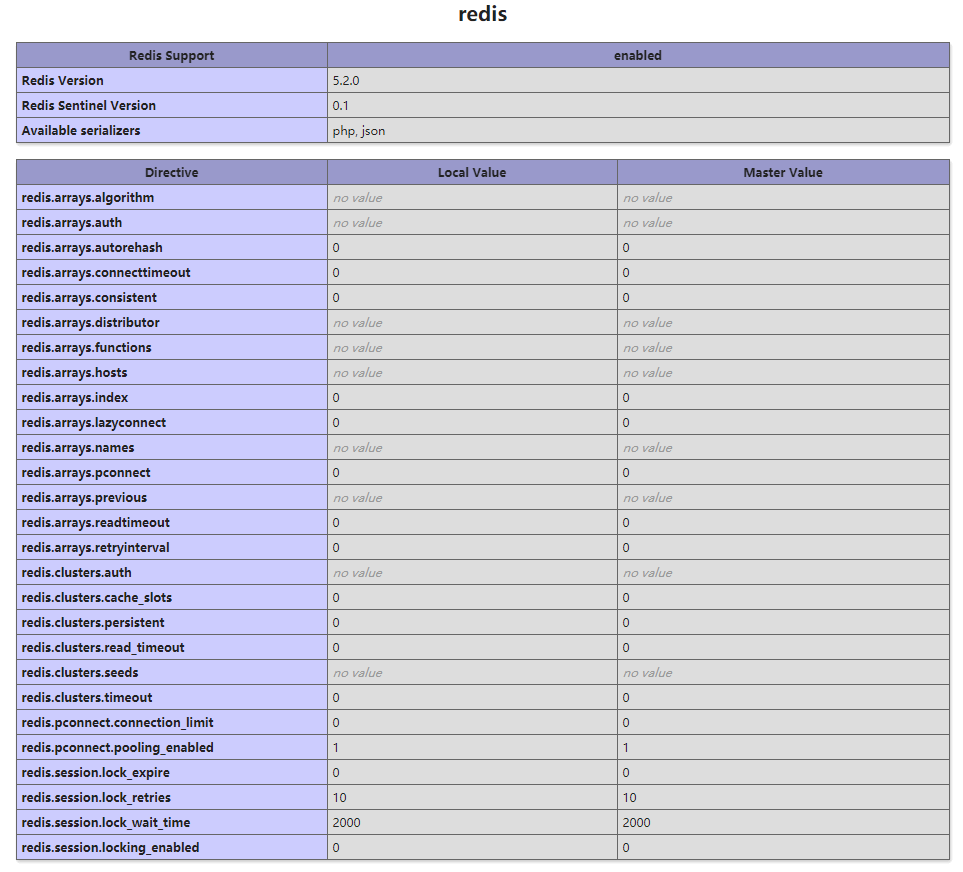This screenshot has width=963, height=872.
Task: Select the 'redis.arrays.retryinterval' directive
Action: coord(95,548)
